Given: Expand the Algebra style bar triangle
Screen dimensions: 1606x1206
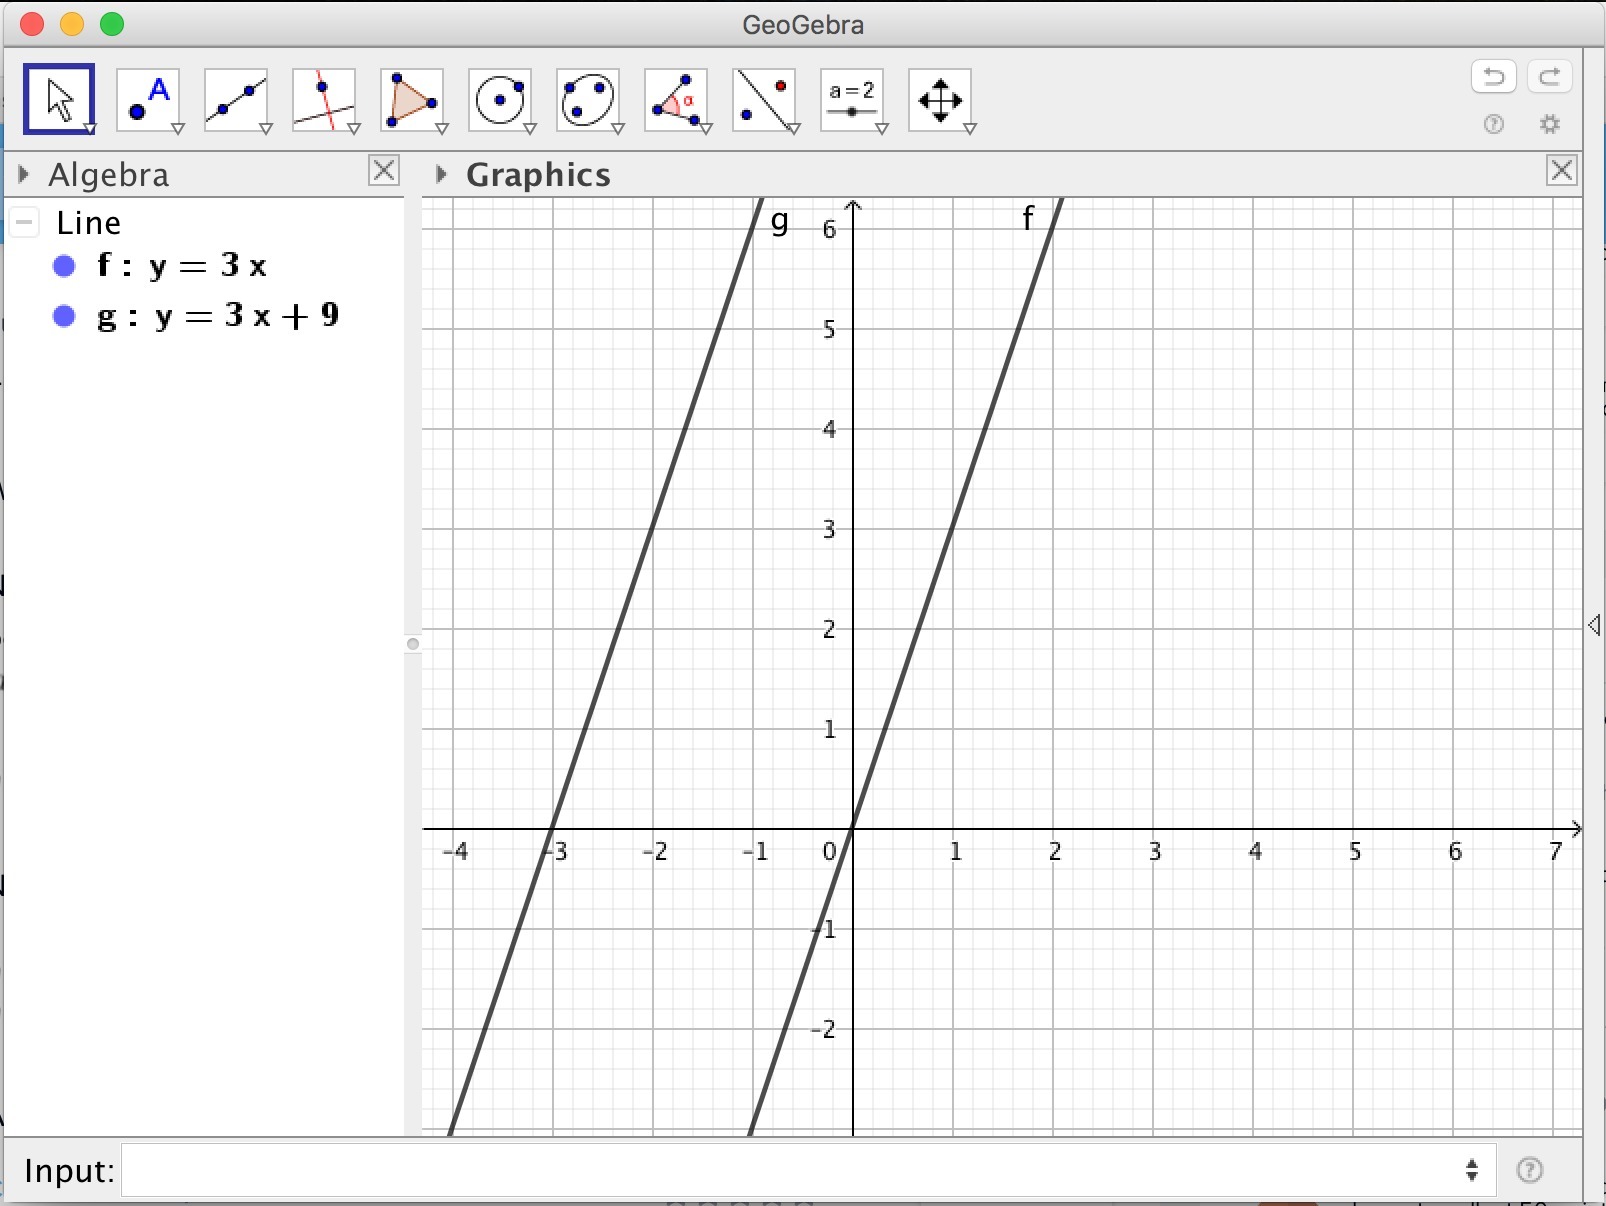Looking at the screenshot, I should coord(23,175).
